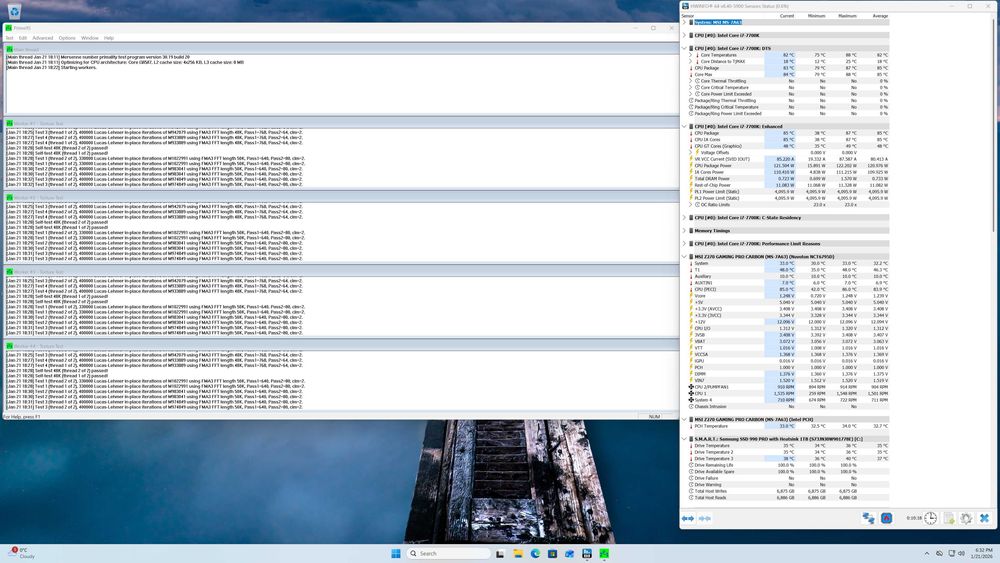The image size is (1000, 563).
Task: Click the Average column header in HWiNFO
Action: tap(880, 16)
